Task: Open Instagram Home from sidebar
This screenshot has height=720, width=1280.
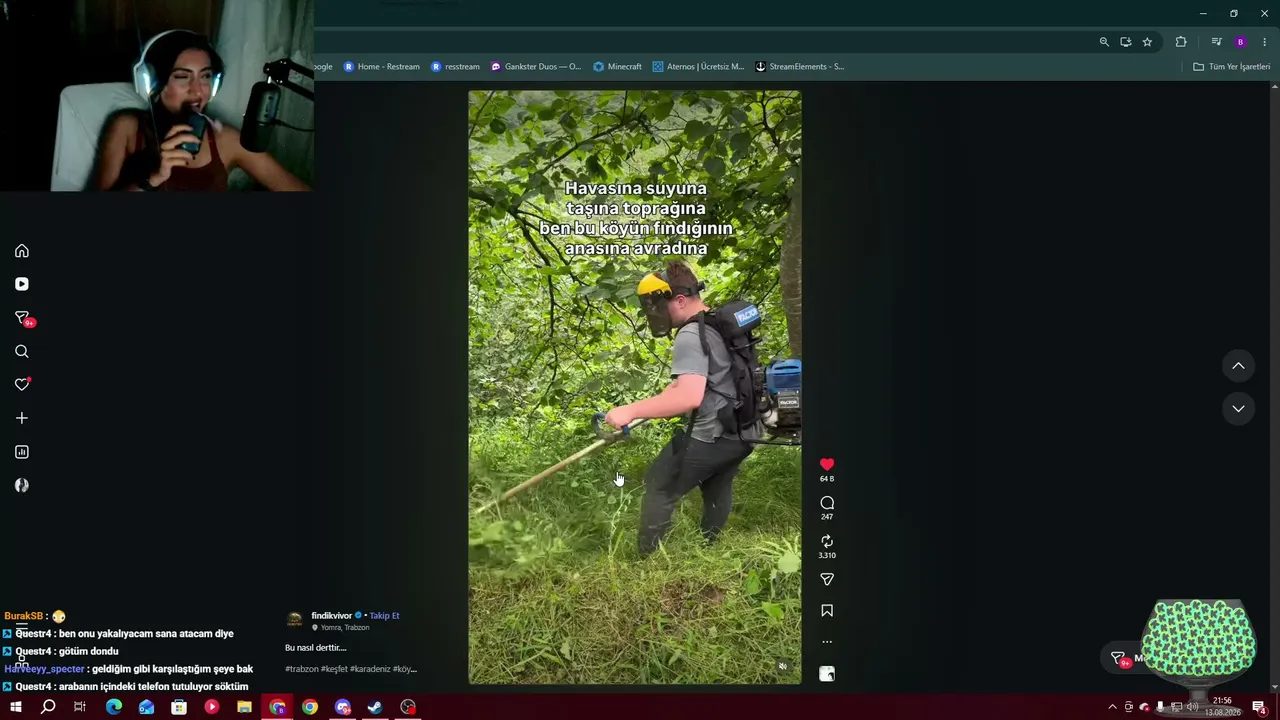Action: [x=22, y=251]
